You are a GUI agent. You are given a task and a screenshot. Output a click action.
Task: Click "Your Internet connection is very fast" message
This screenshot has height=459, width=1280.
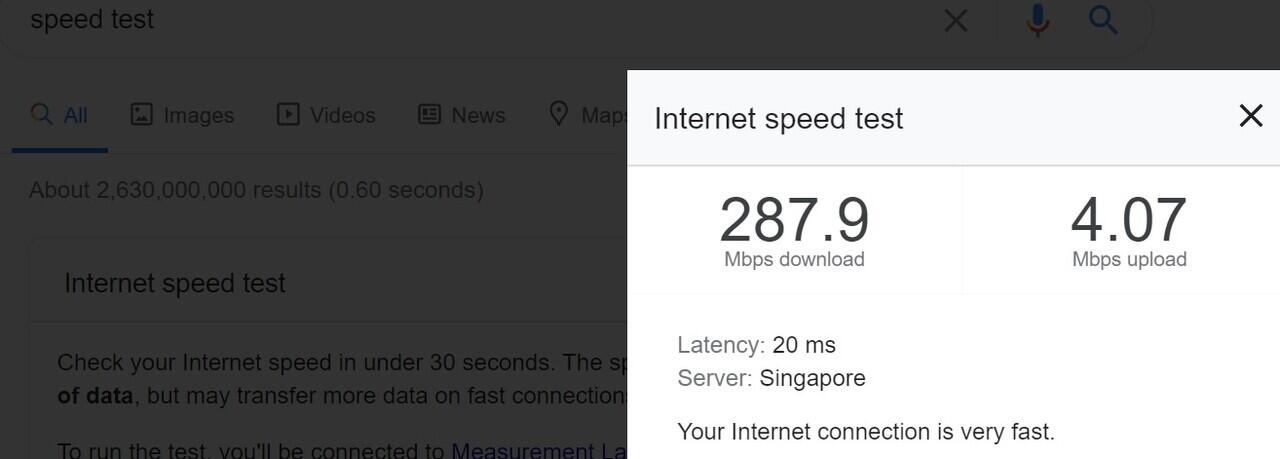pyautogui.click(x=865, y=432)
